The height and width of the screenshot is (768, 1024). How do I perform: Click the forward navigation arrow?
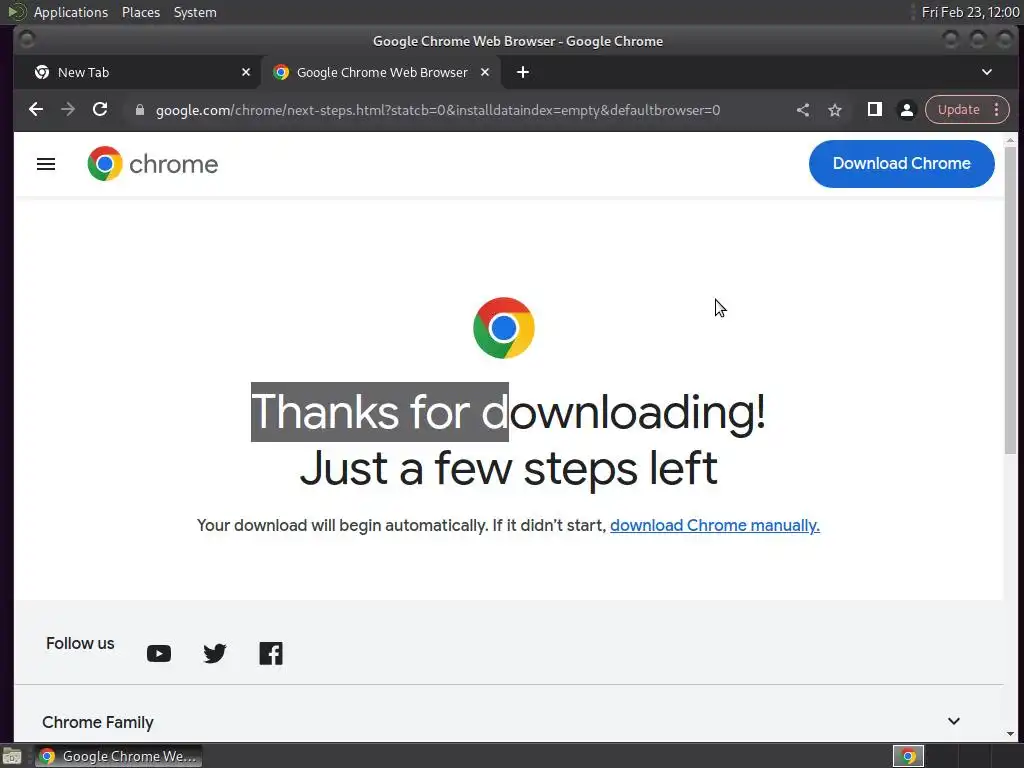pyautogui.click(x=68, y=110)
